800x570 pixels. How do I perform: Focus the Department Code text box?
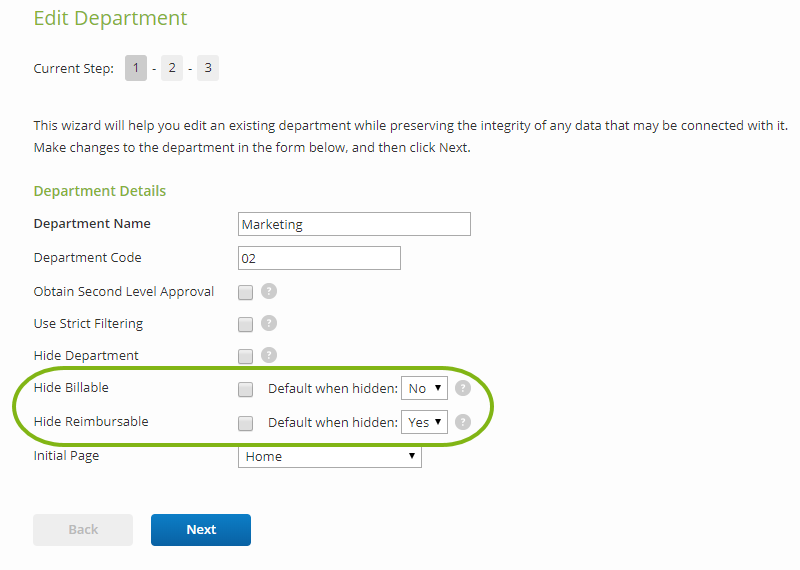319,258
